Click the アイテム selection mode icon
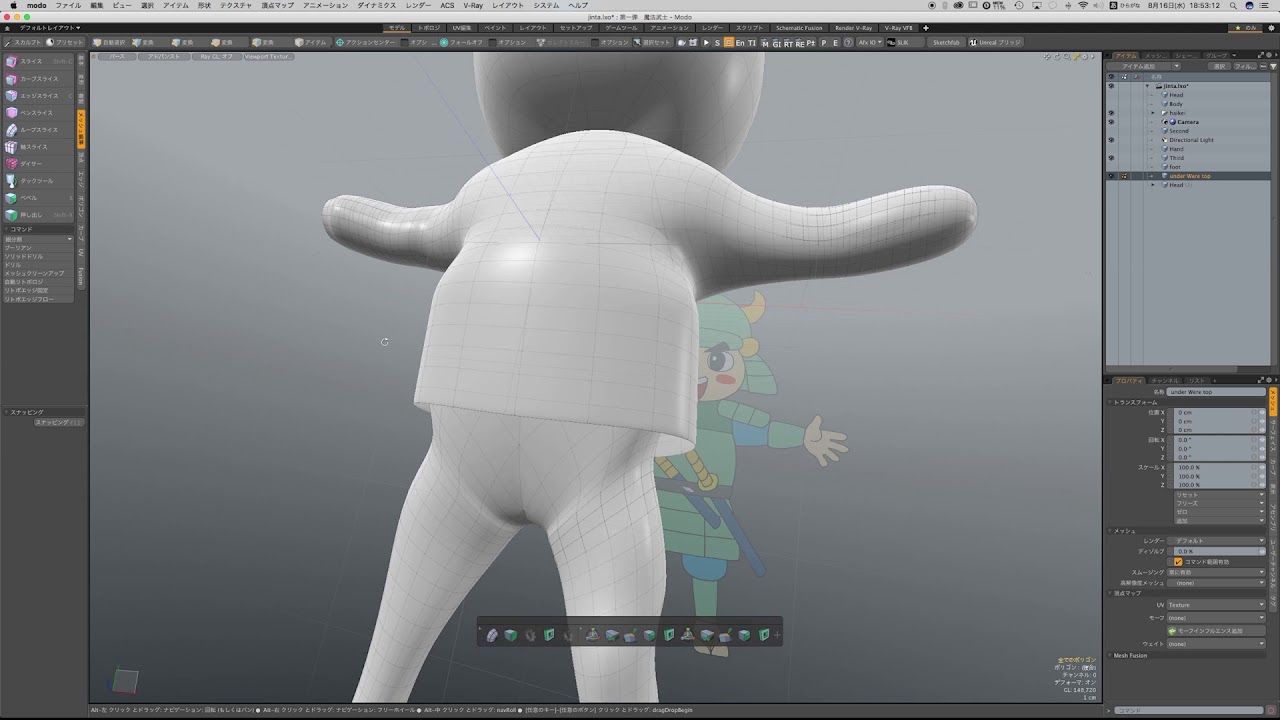 pyautogui.click(x=299, y=43)
